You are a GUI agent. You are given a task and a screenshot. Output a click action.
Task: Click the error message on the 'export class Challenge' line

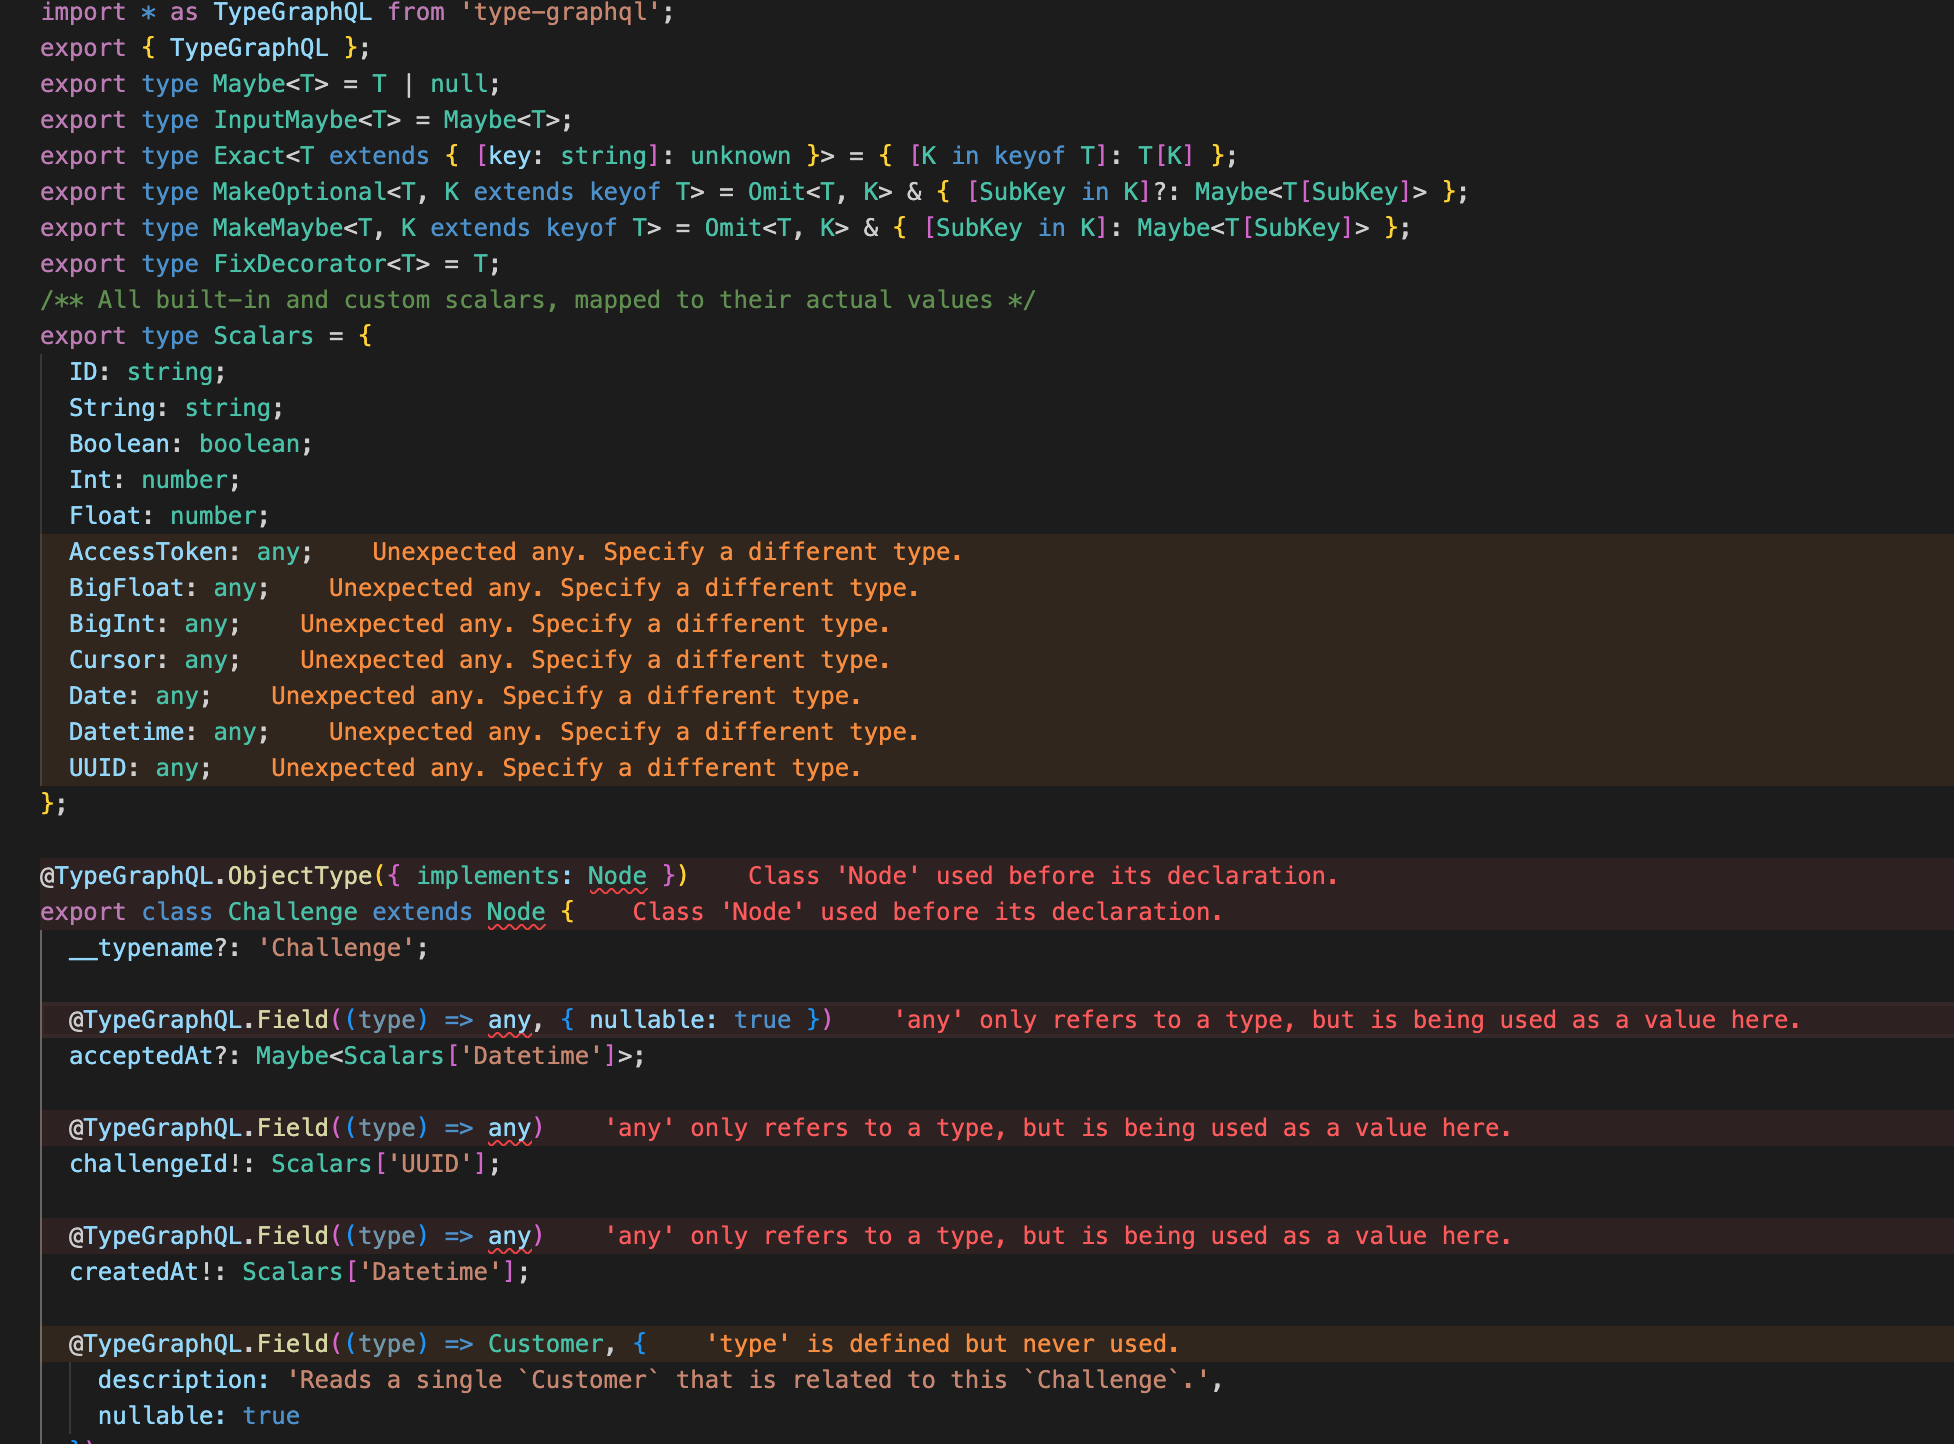click(x=927, y=912)
